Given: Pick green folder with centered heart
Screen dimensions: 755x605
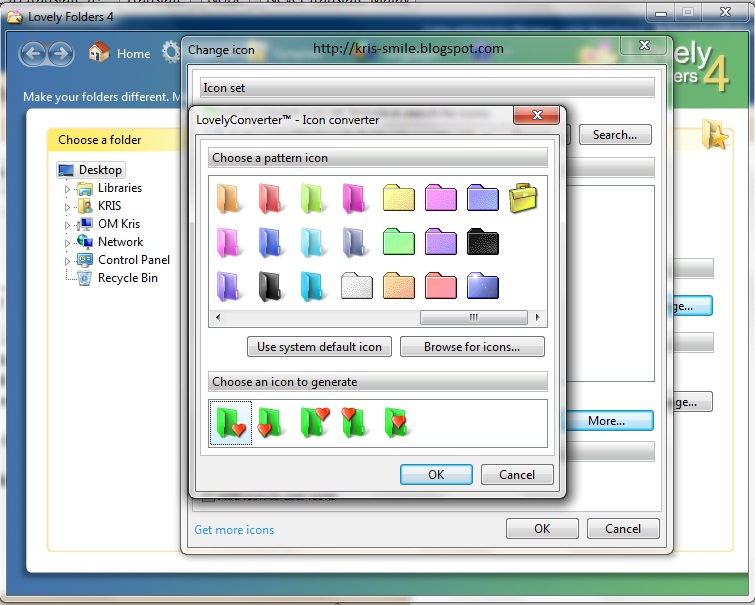Looking at the screenshot, I should (x=396, y=422).
